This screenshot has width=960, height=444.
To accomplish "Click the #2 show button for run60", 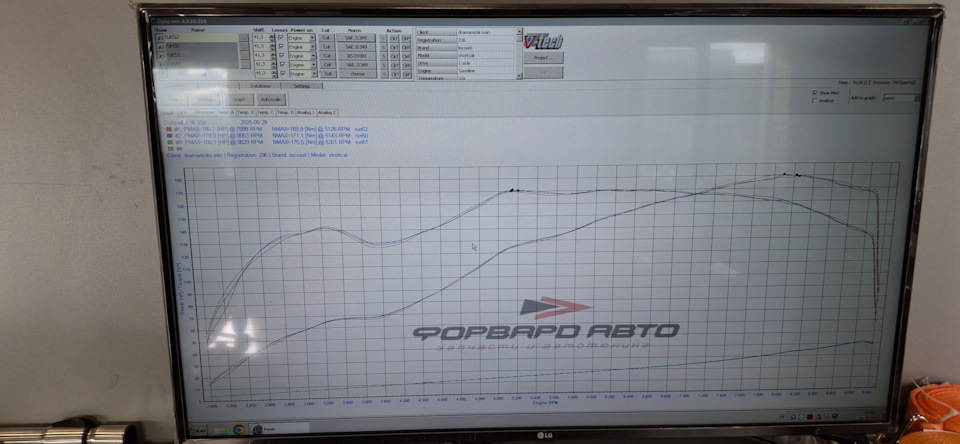I will coord(161,47).
